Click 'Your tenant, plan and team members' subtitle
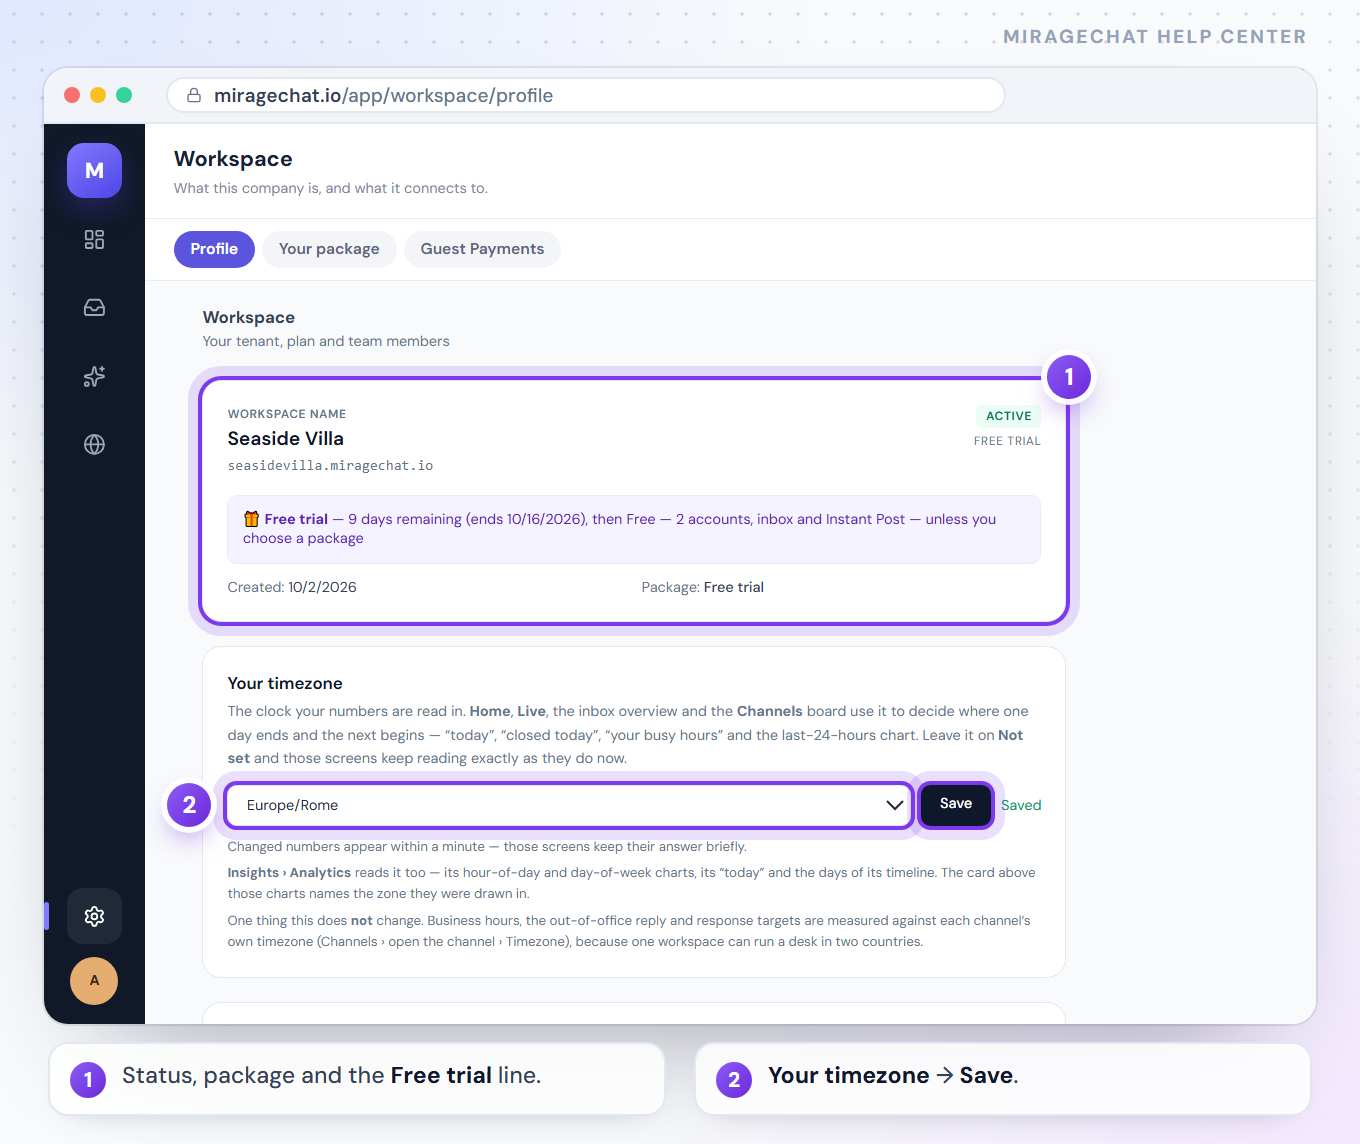Image resolution: width=1360 pixels, height=1144 pixels. pos(326,341)
